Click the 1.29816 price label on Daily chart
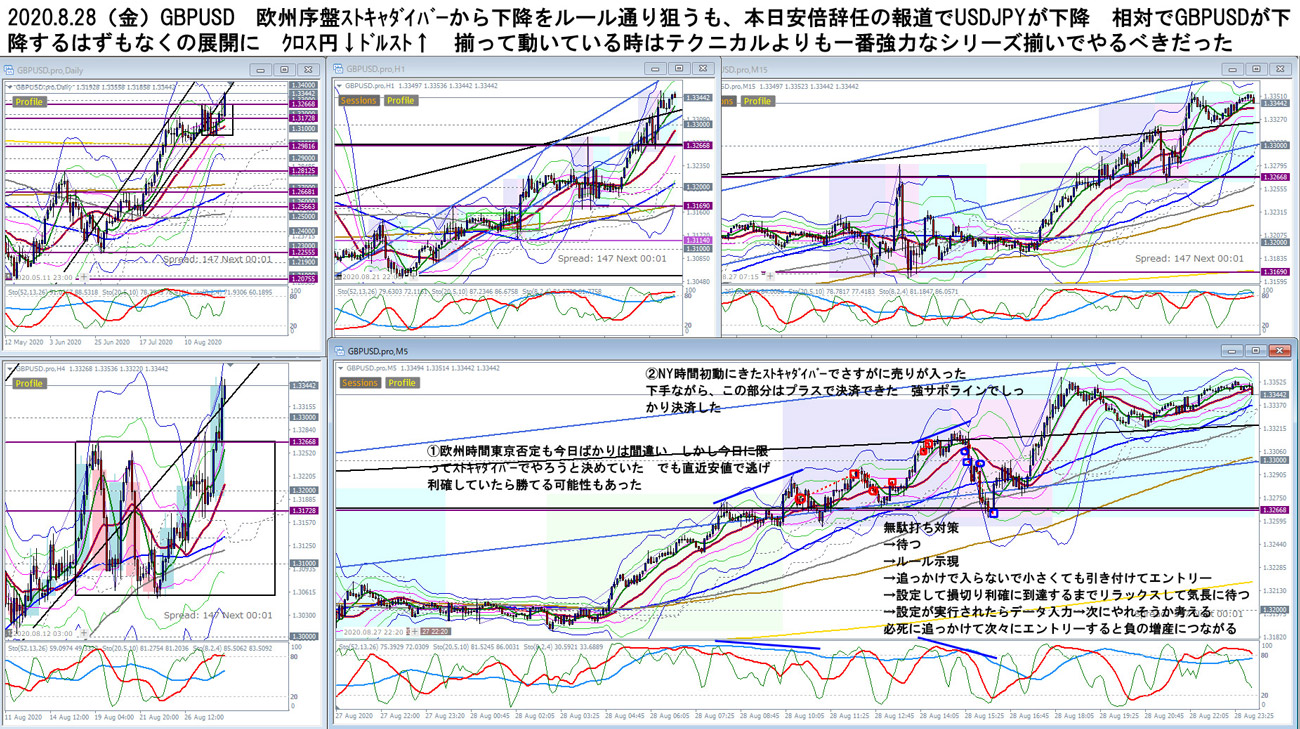Screen dimensions: 1300x729 click(304, 146)
